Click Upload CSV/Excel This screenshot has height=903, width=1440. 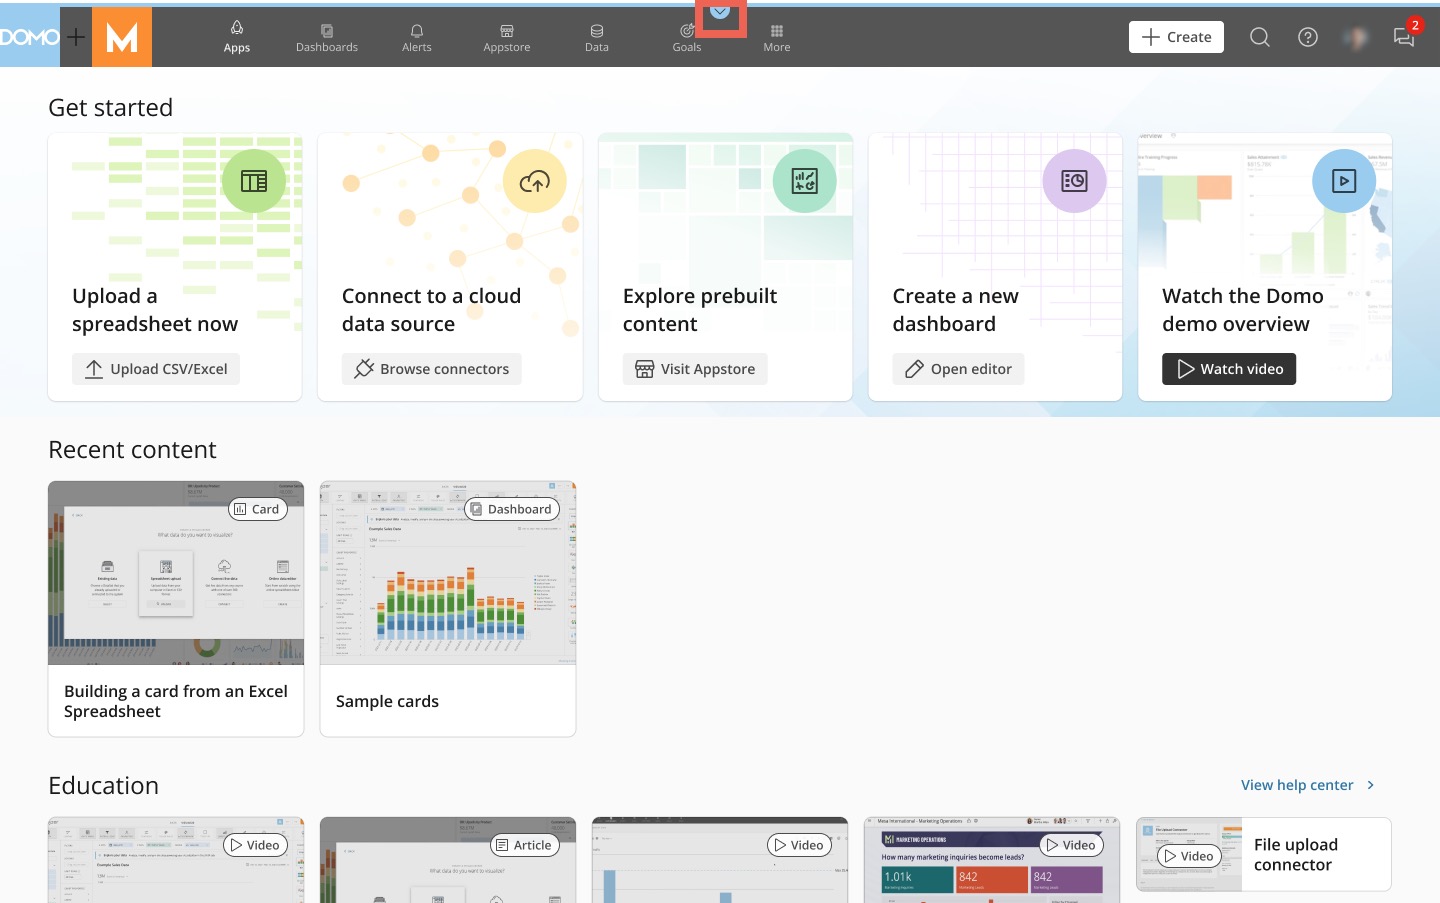(x=156, y=368)
